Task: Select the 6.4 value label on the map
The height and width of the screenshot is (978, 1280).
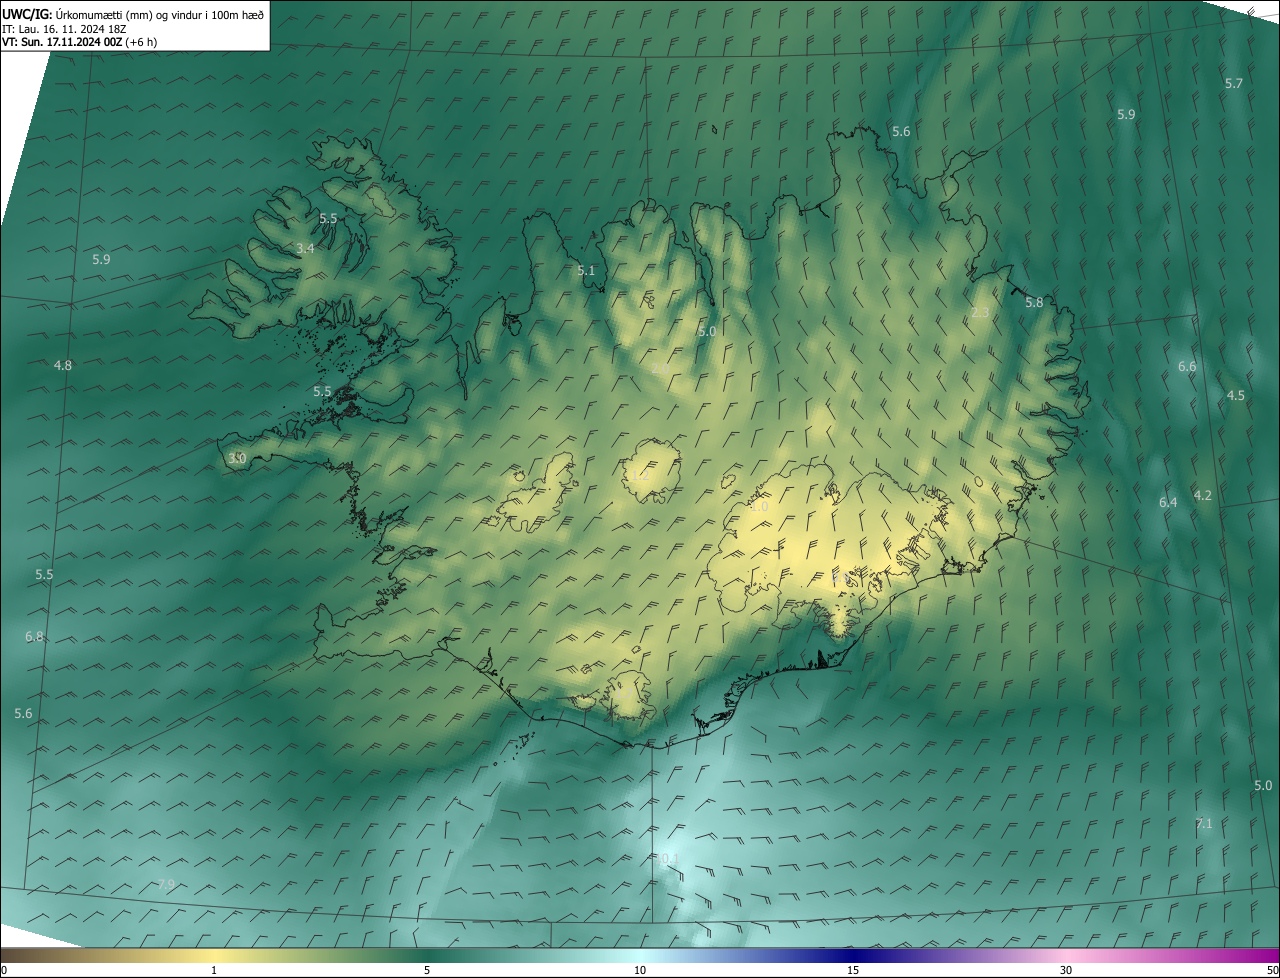Action: click(x=1168, y=502)
